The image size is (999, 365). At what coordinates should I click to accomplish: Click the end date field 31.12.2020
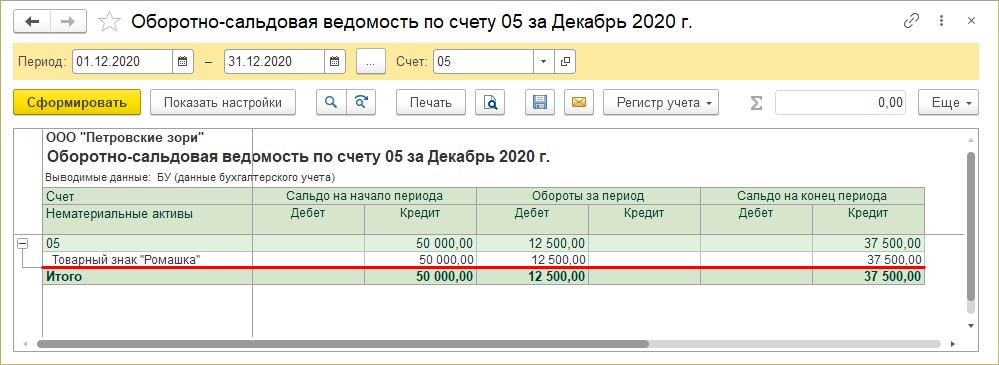(x=275, y=62)
